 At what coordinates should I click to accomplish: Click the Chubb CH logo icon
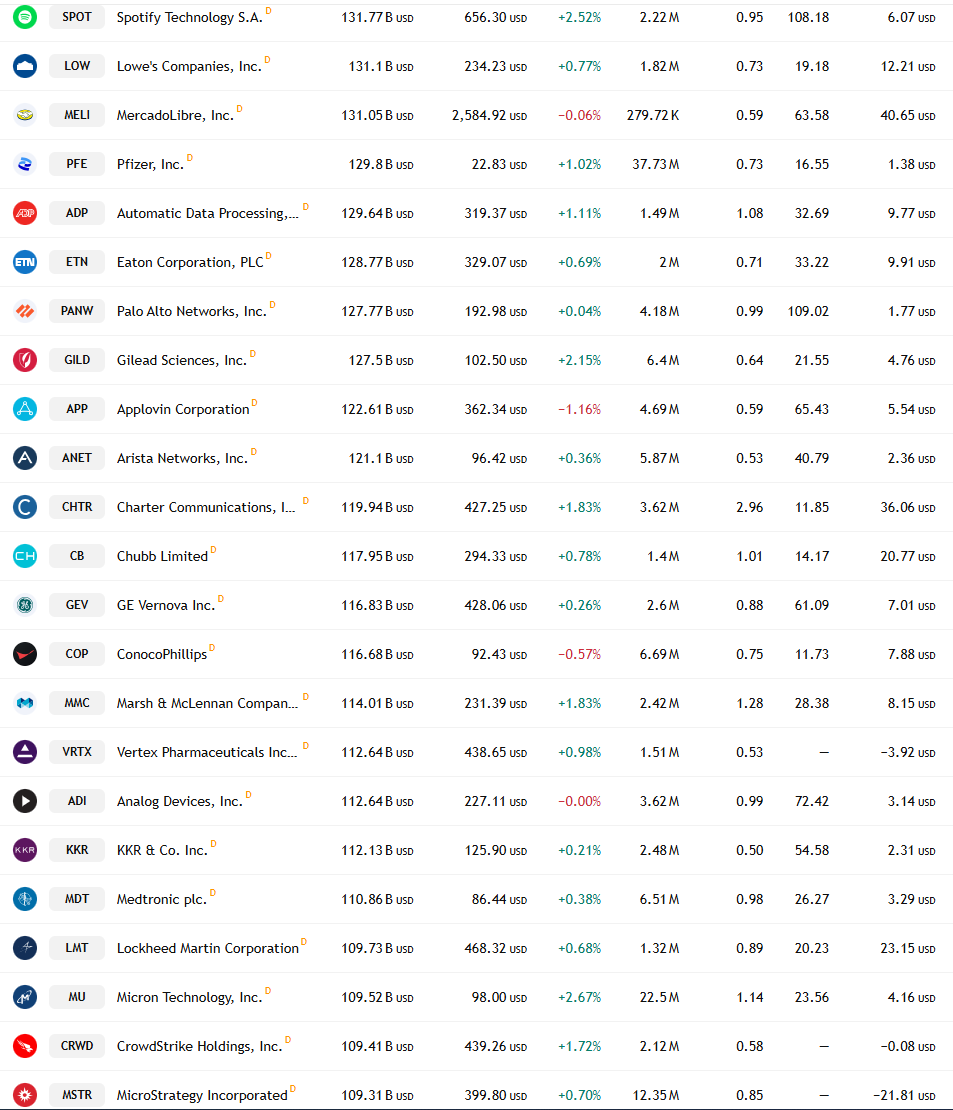tap(25, 556)
